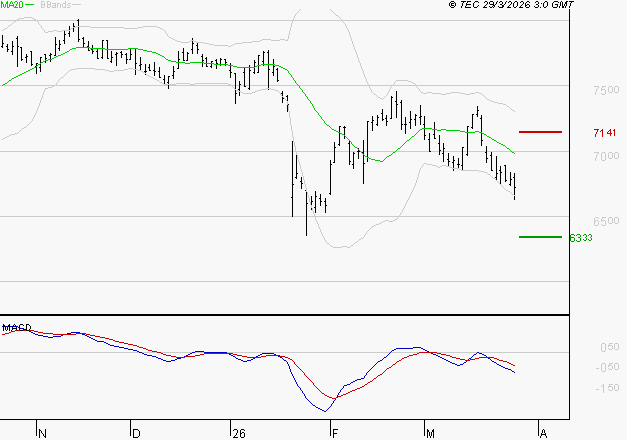Image resolution: width=627 pixels, height=440 pixels.
Task: Click the N month marker on time axis
Action: (42, 433)
